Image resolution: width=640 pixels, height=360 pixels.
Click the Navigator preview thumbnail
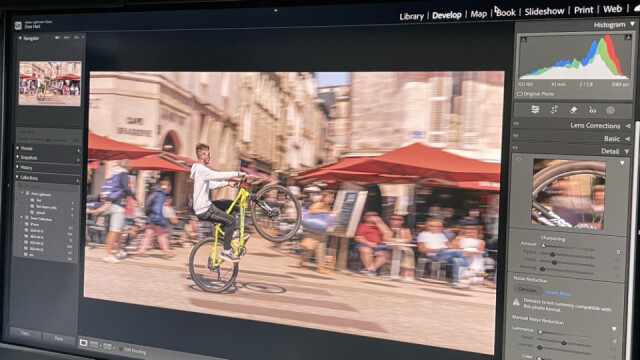point(50,83)
